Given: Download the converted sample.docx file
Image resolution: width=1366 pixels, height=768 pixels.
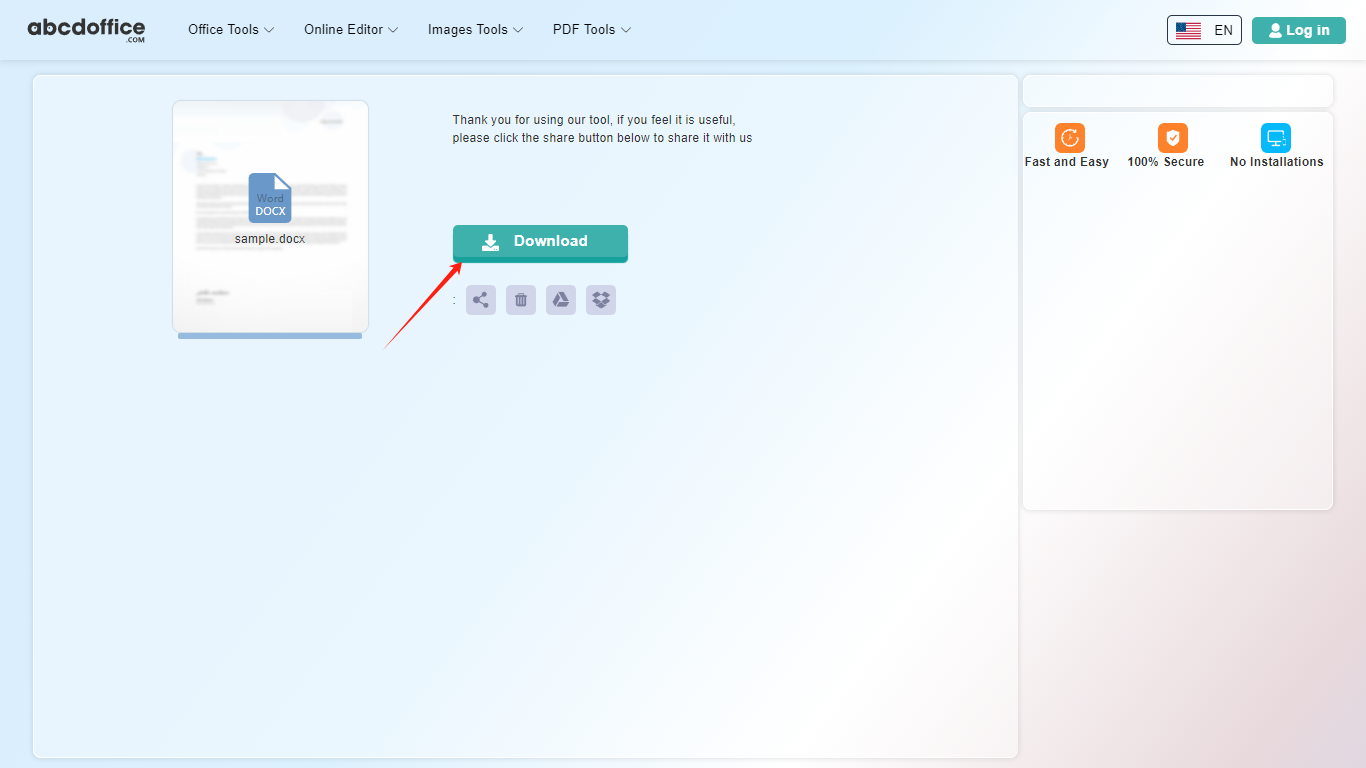Looking at the screenshot, I should point(540,243).
